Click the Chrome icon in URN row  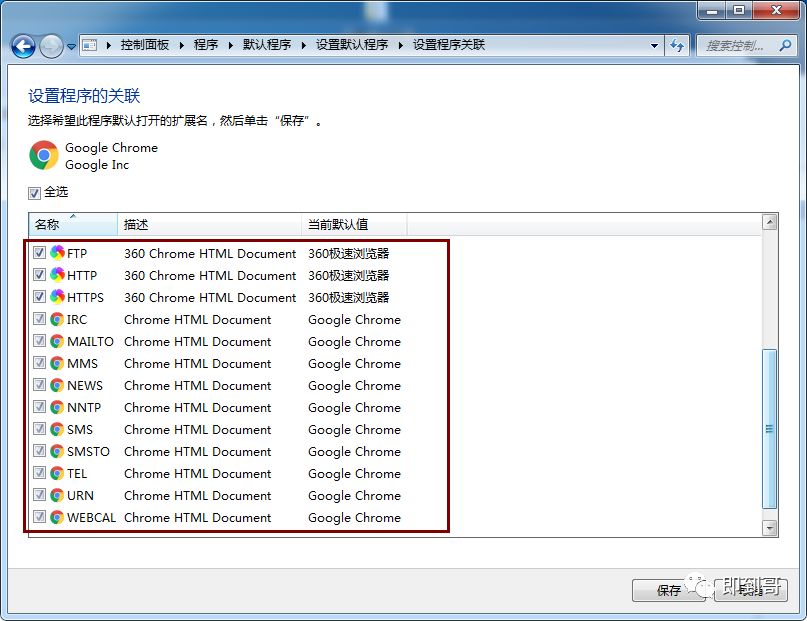[57, 495]
